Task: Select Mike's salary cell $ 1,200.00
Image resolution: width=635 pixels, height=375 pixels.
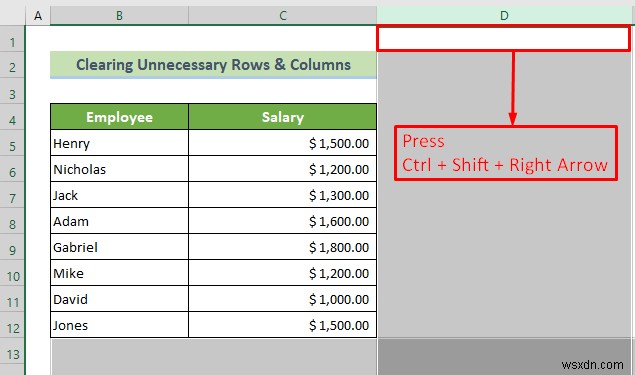Action: (283, 273)
